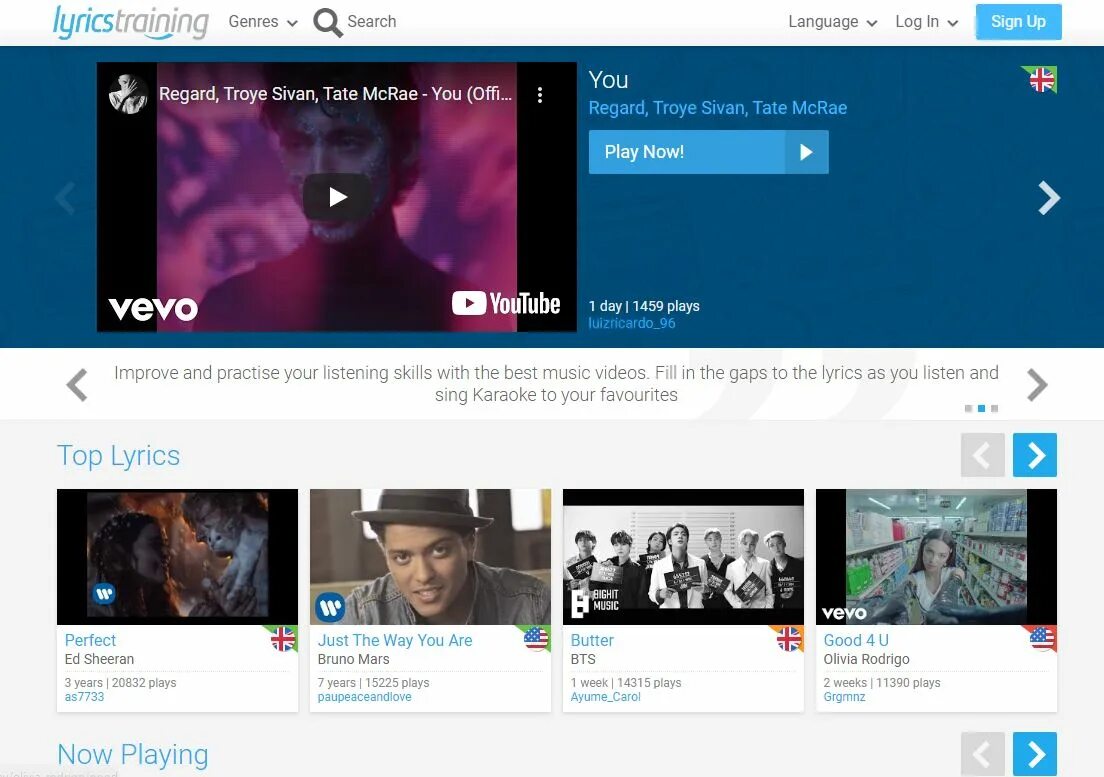Viewport: 1104px width, 777px height.
Task: Open the Perfect video thumbnail
Action: click(x=177, y=557)
